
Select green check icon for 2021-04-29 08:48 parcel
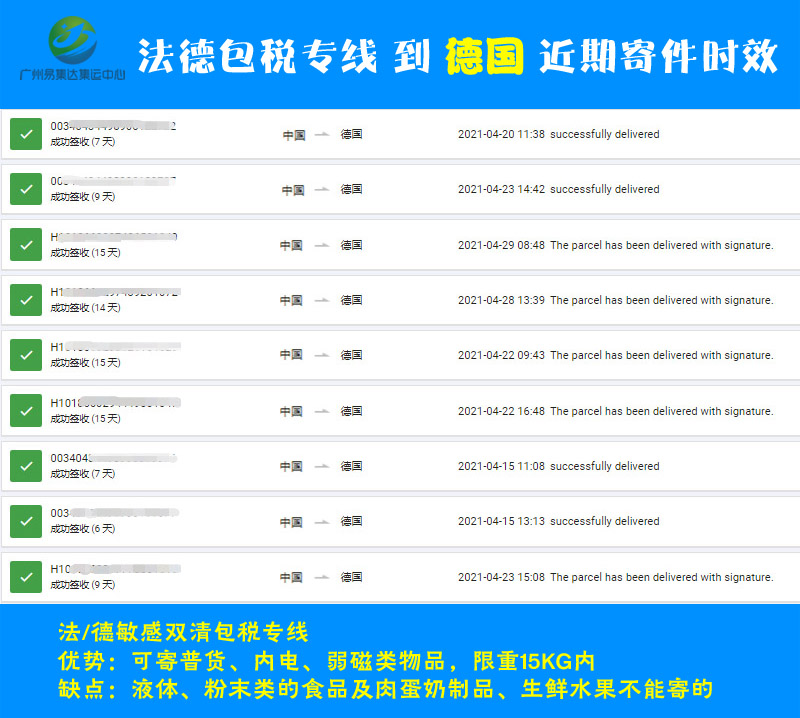26,245
